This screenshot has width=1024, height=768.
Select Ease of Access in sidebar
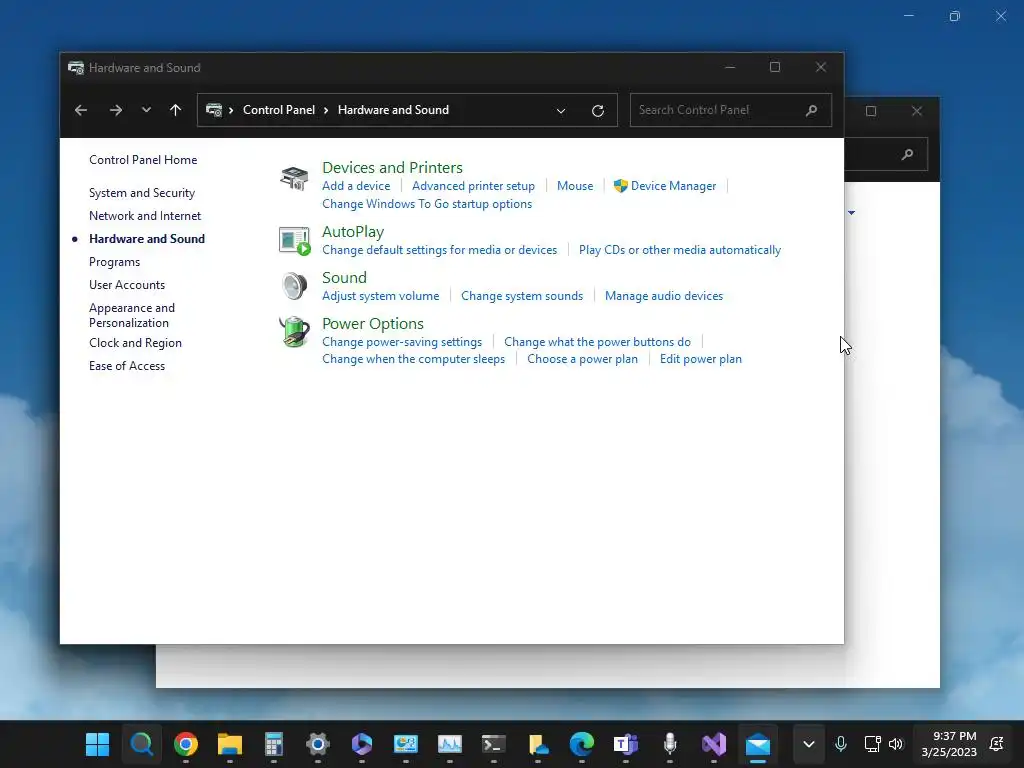tap(127, 366)
